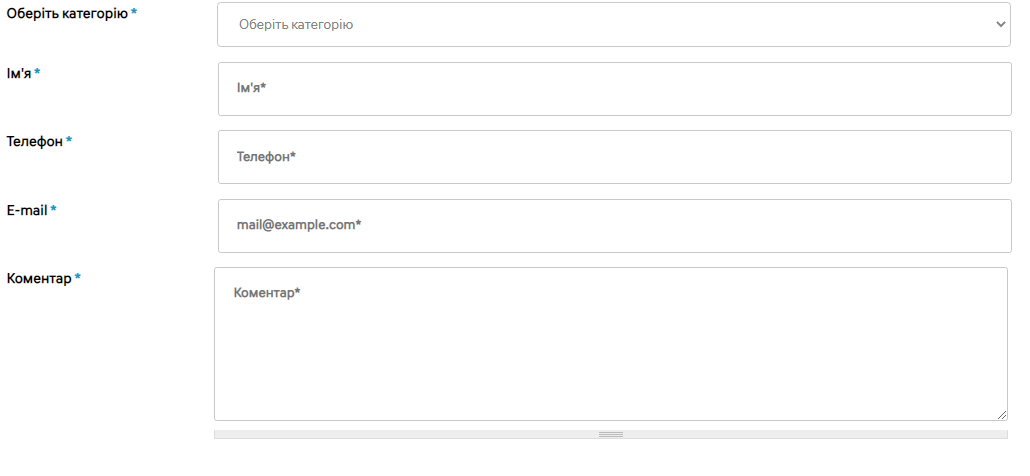Viewport: 1030px width, 476px height.
Task: Click into the Телефон phone field
Action: pos(614,157)
